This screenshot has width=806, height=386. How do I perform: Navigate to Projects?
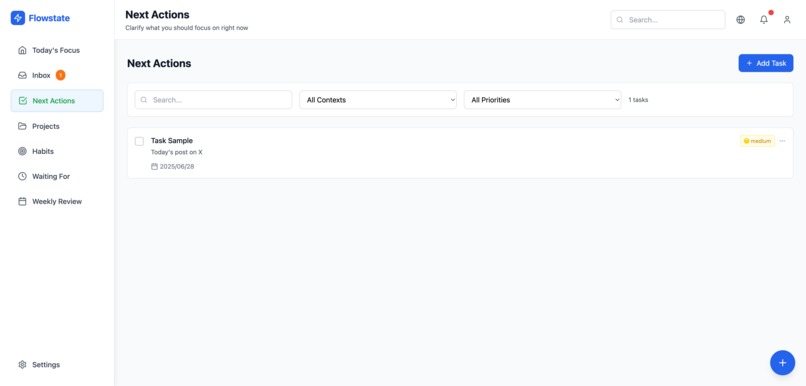57,126
